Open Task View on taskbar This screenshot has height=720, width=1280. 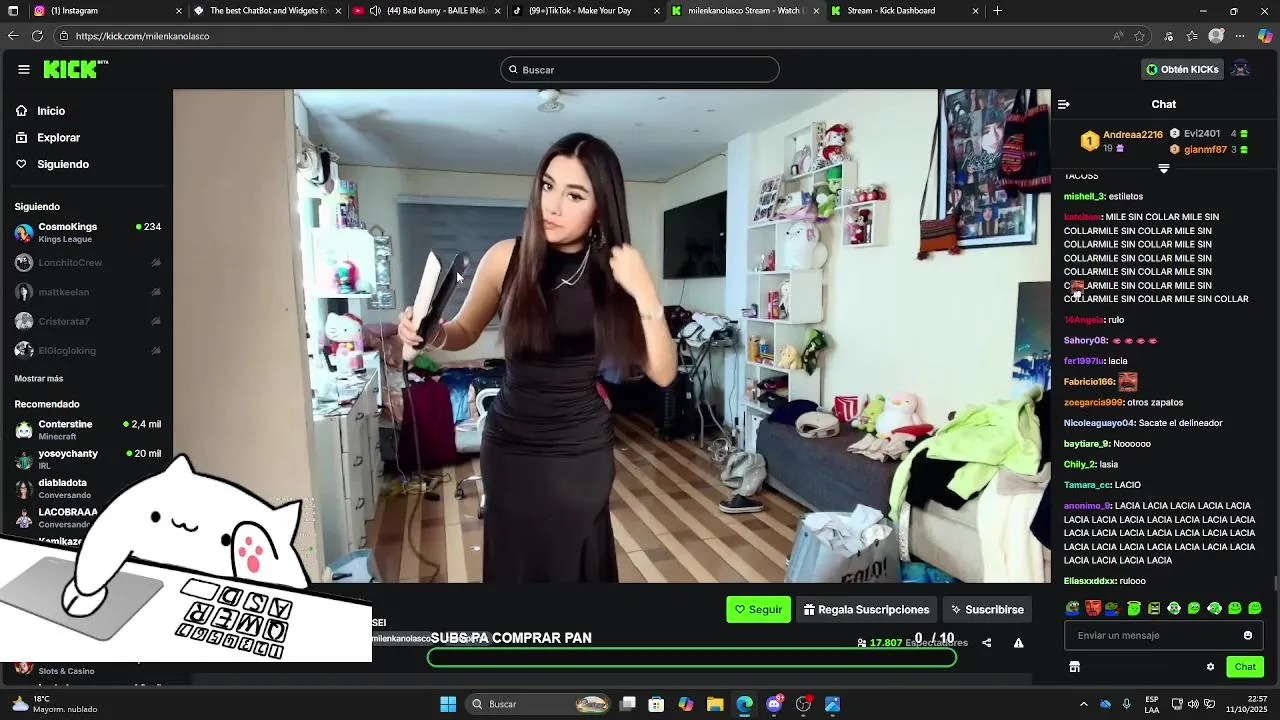[x=628, y=704]
